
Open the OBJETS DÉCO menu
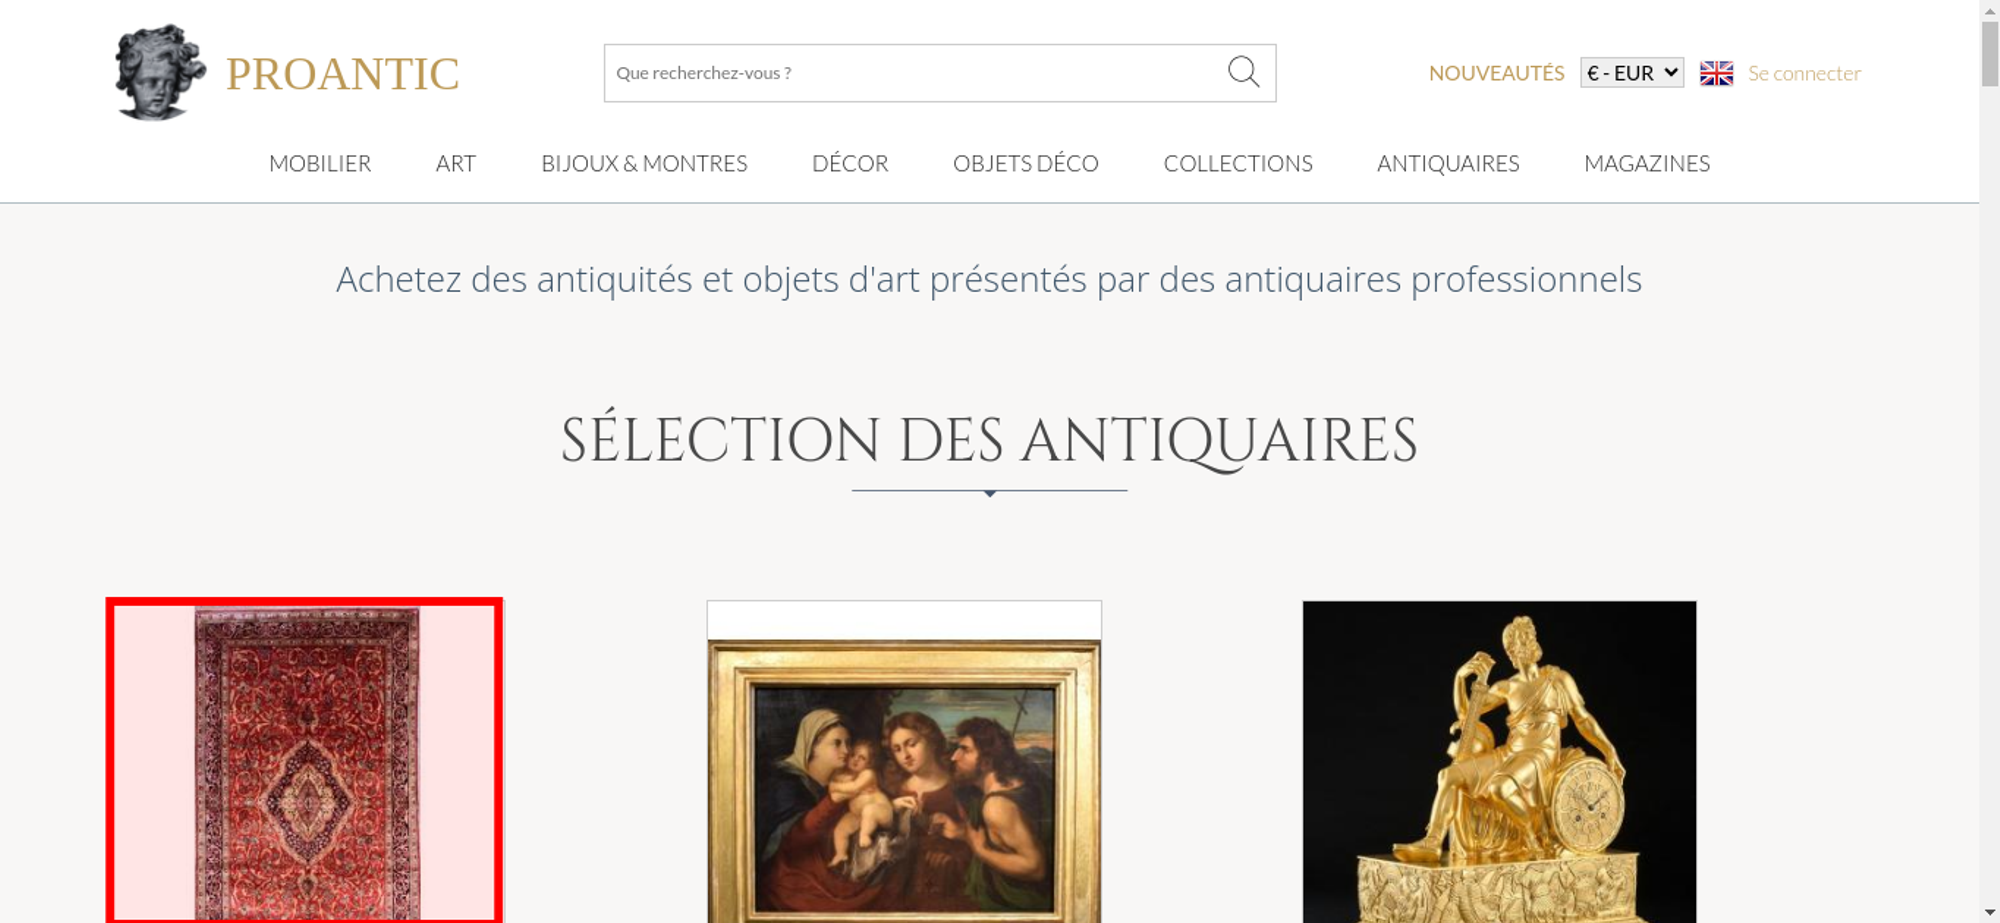[x=1026, y=163]
